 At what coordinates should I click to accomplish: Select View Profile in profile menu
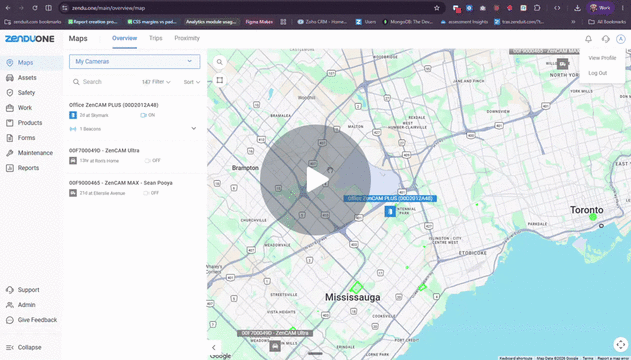(602, 58)
